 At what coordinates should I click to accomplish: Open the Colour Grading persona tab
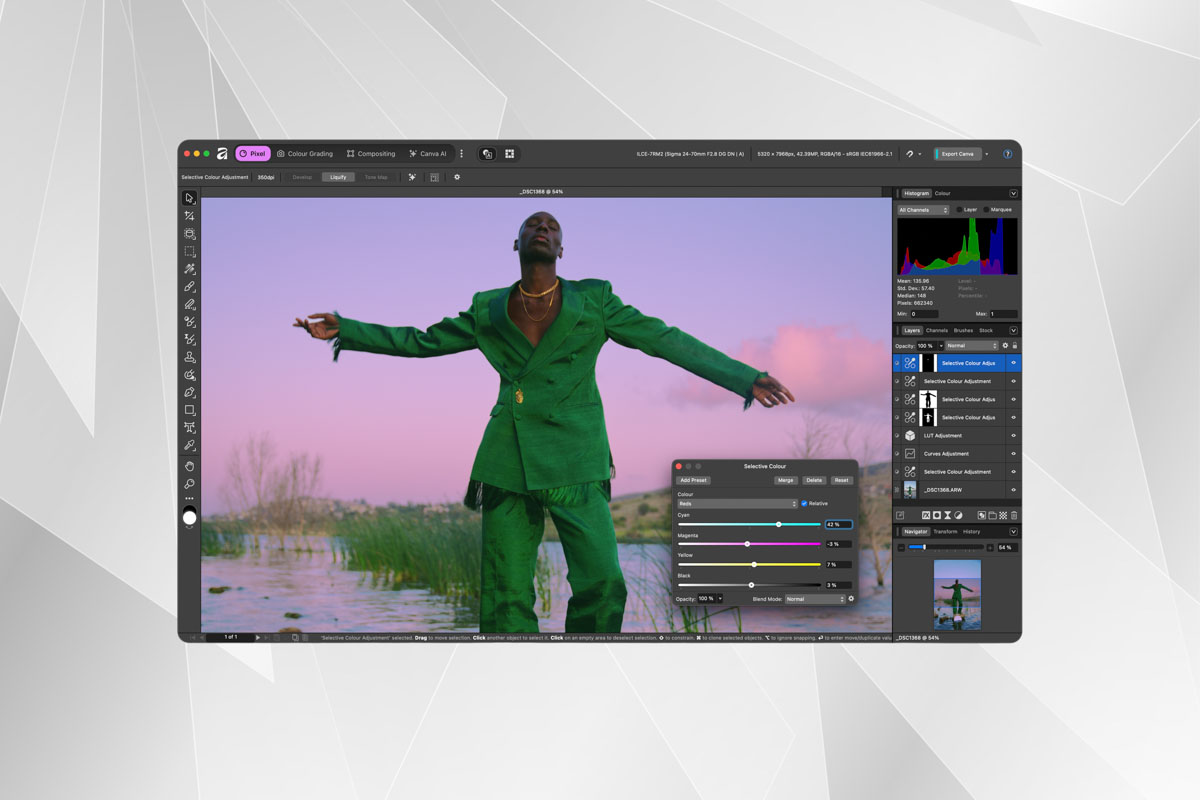tap(304, 153)
